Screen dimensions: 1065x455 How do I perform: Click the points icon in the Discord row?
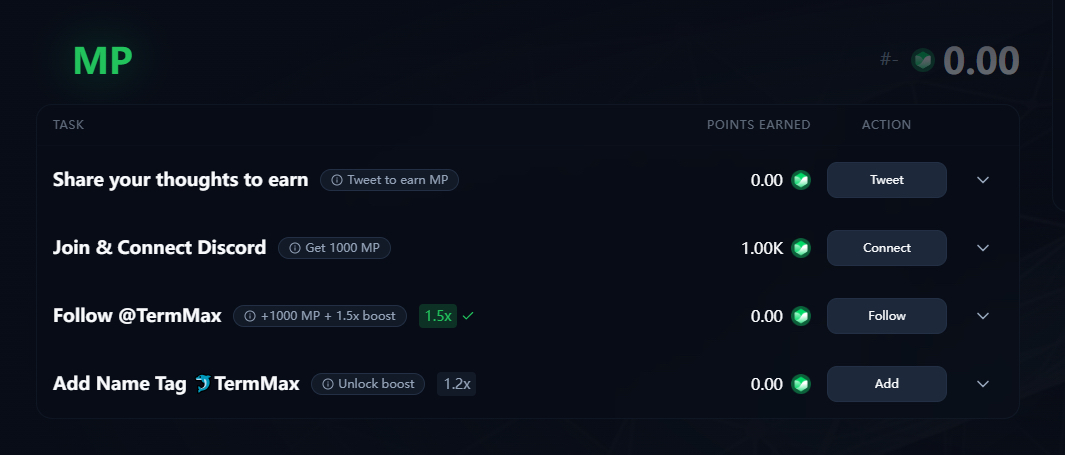[x=800, y=248]
